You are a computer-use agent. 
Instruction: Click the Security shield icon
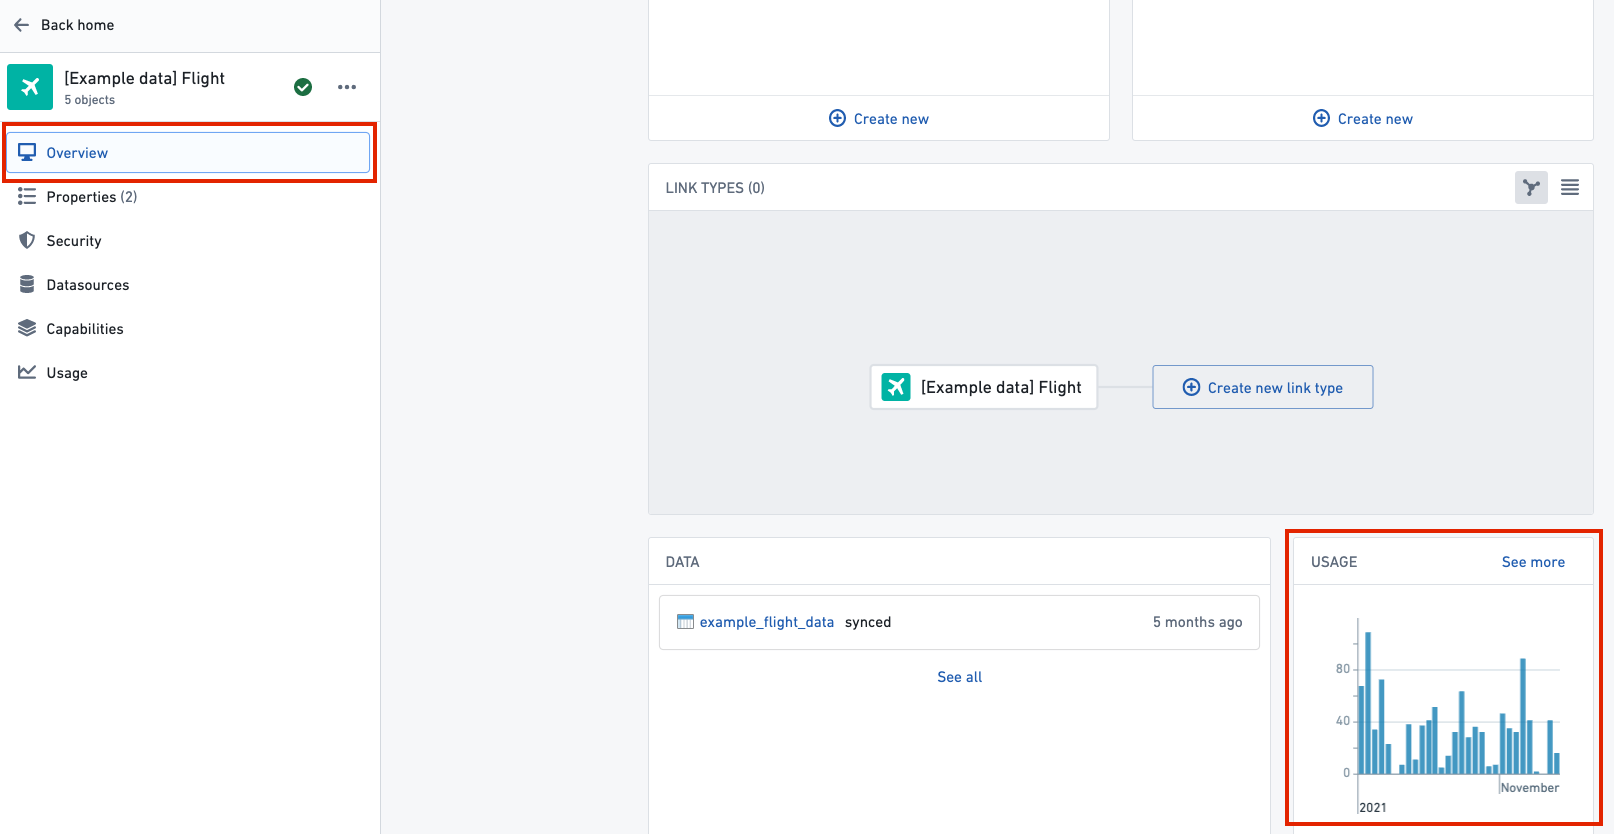pyautogui.click(x=27, y=241)
